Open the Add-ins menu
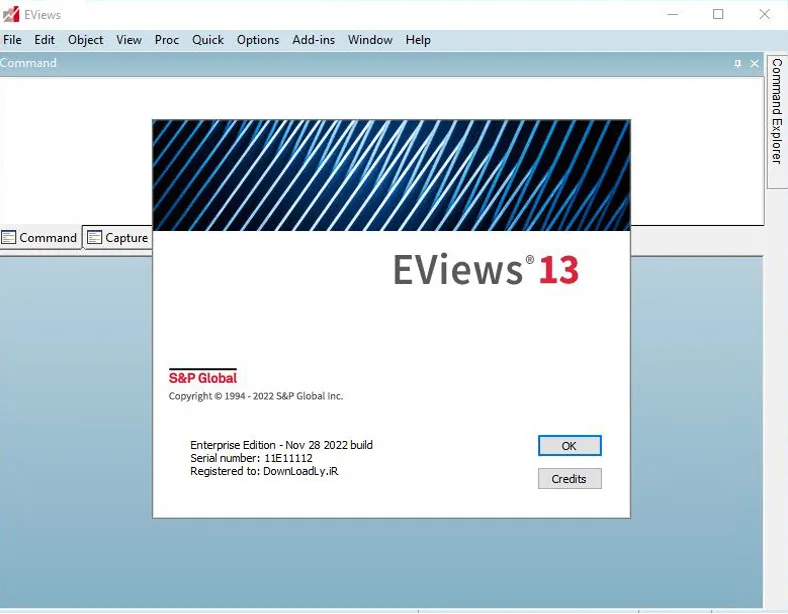The width and height of the screenshot is (788, 614). click(314, 40)
